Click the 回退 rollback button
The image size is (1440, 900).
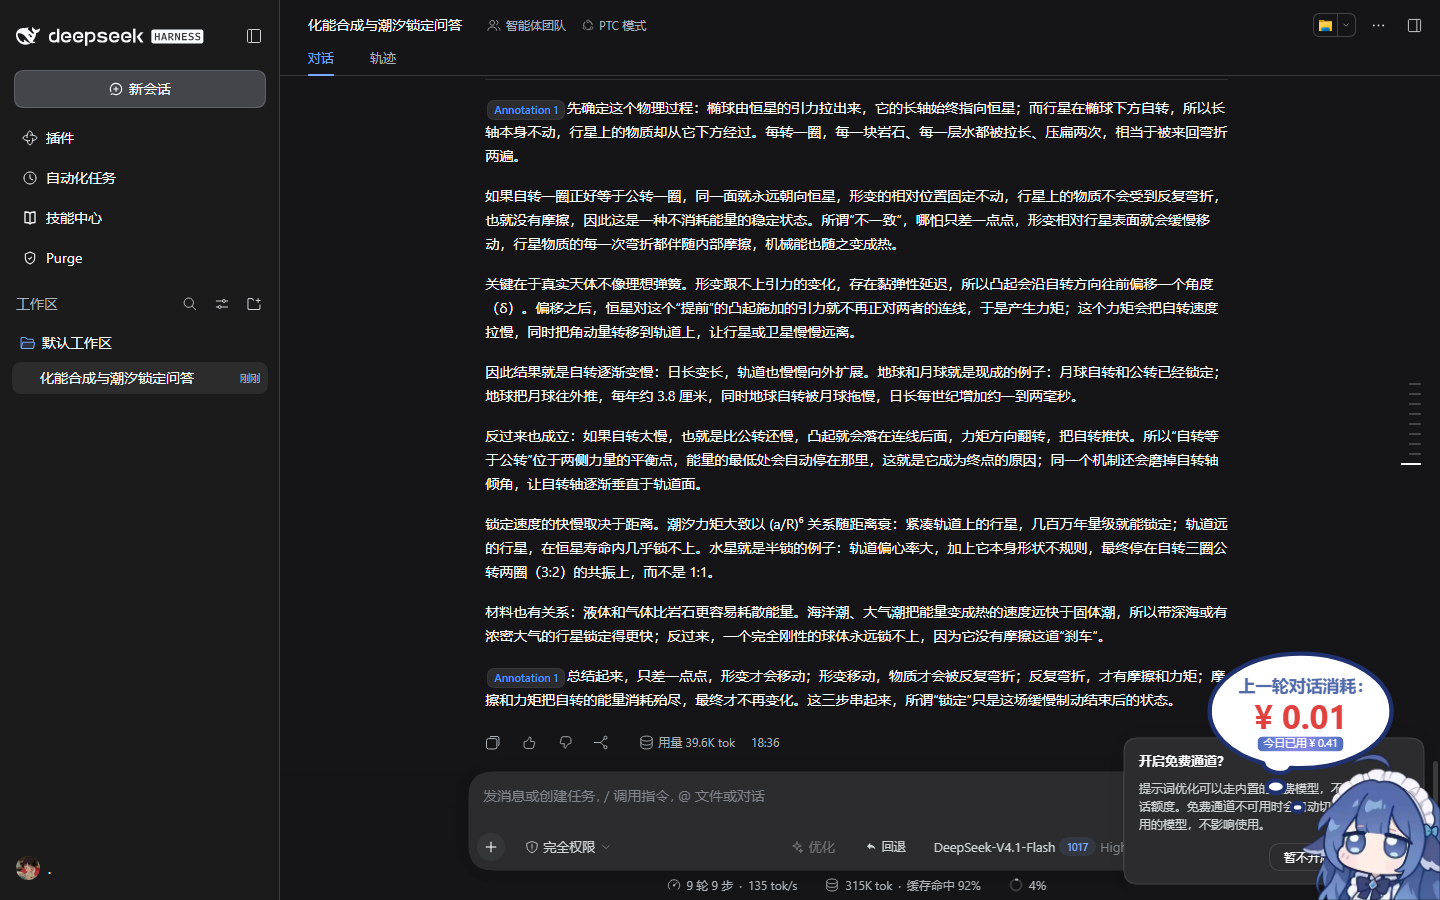click(x=886, y=847)
